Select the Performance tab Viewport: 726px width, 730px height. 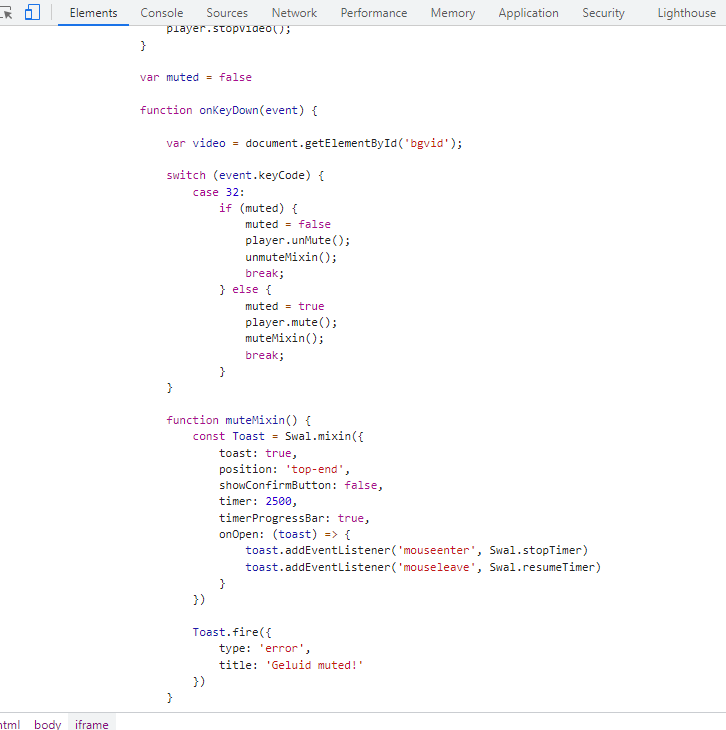[373, 13]
